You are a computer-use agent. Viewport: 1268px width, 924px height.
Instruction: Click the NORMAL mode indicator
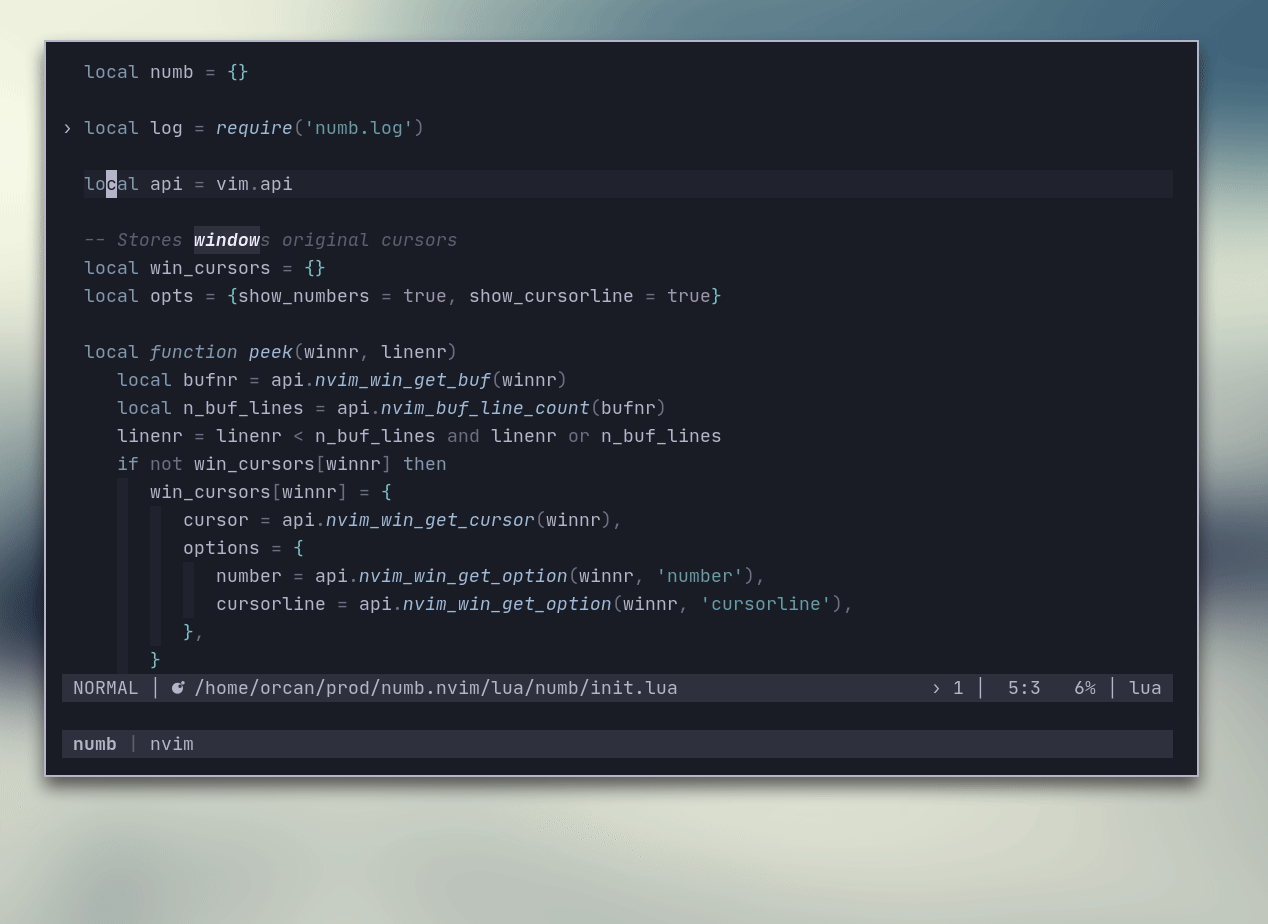click(106, 688)
